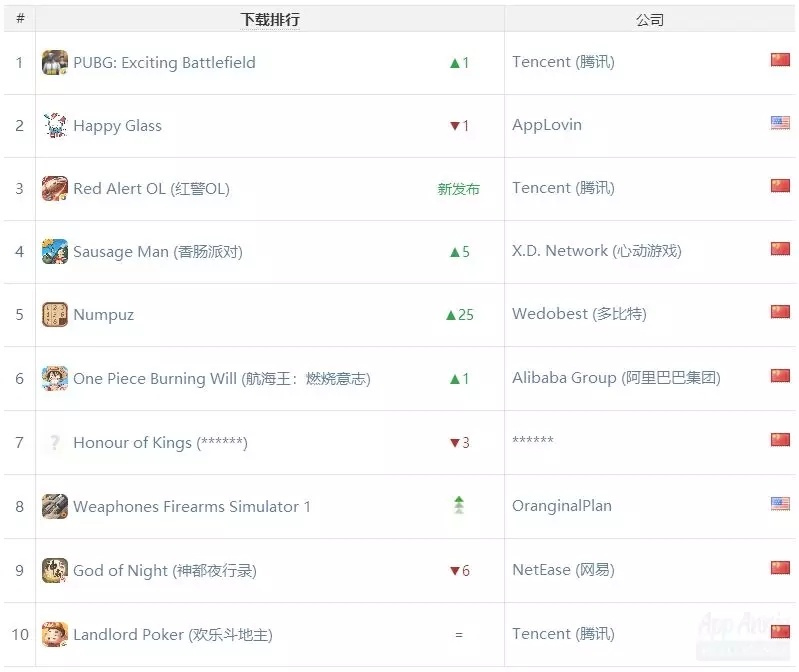The image size is (799, 672).
Task: Click the red down 6 indicator for God of Night
Action: [x=460, y=571]
